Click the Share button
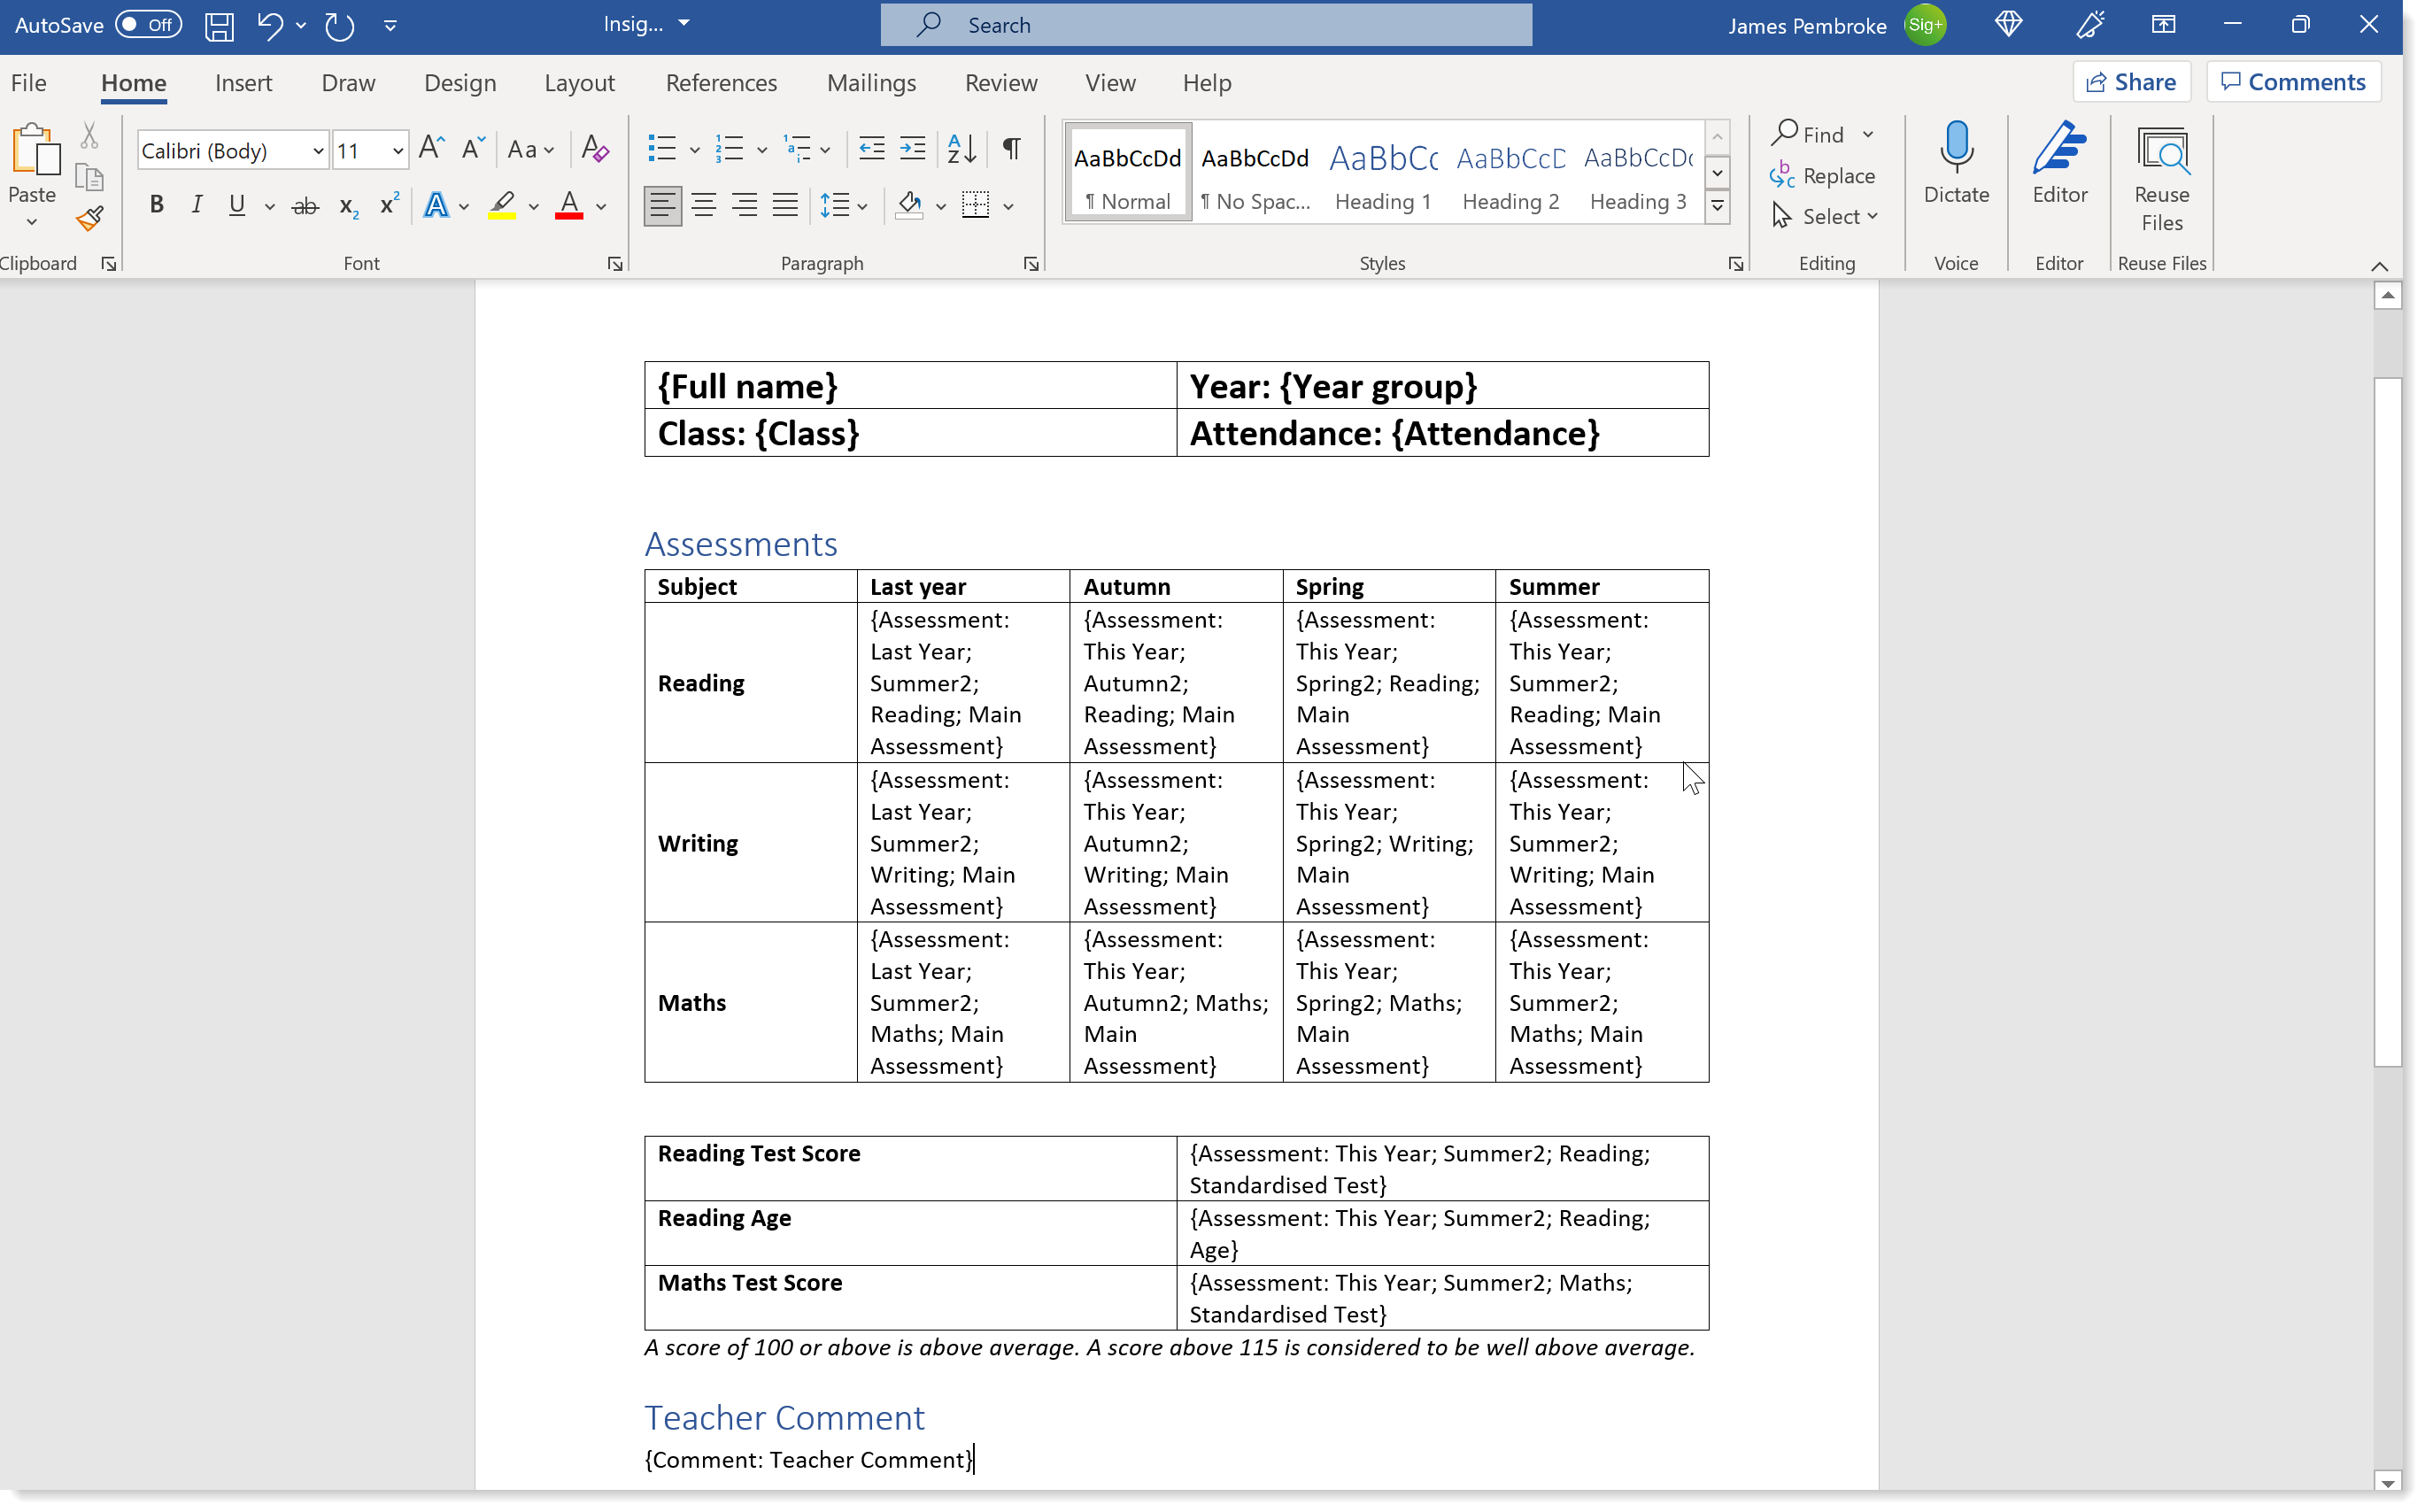Screen dimensions: 2425x1512 2132,82
